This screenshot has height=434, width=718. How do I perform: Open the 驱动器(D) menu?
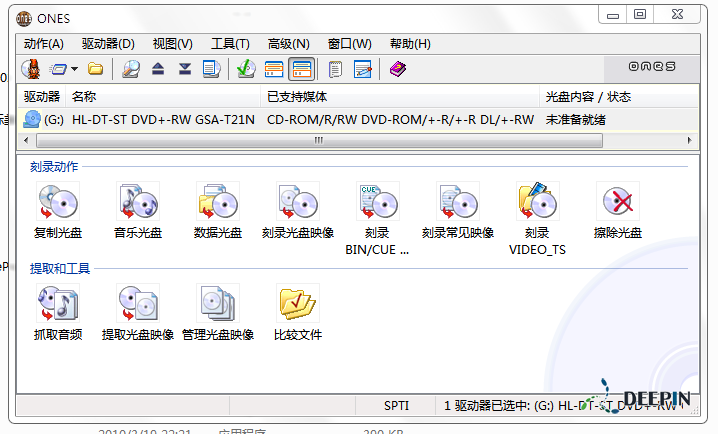click(108, 44)
